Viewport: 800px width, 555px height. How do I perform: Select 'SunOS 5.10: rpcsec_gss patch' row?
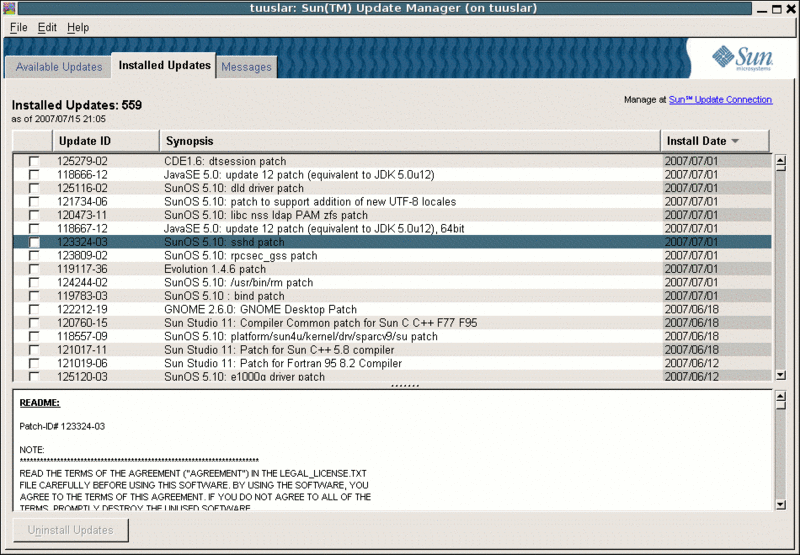(392, 256)
